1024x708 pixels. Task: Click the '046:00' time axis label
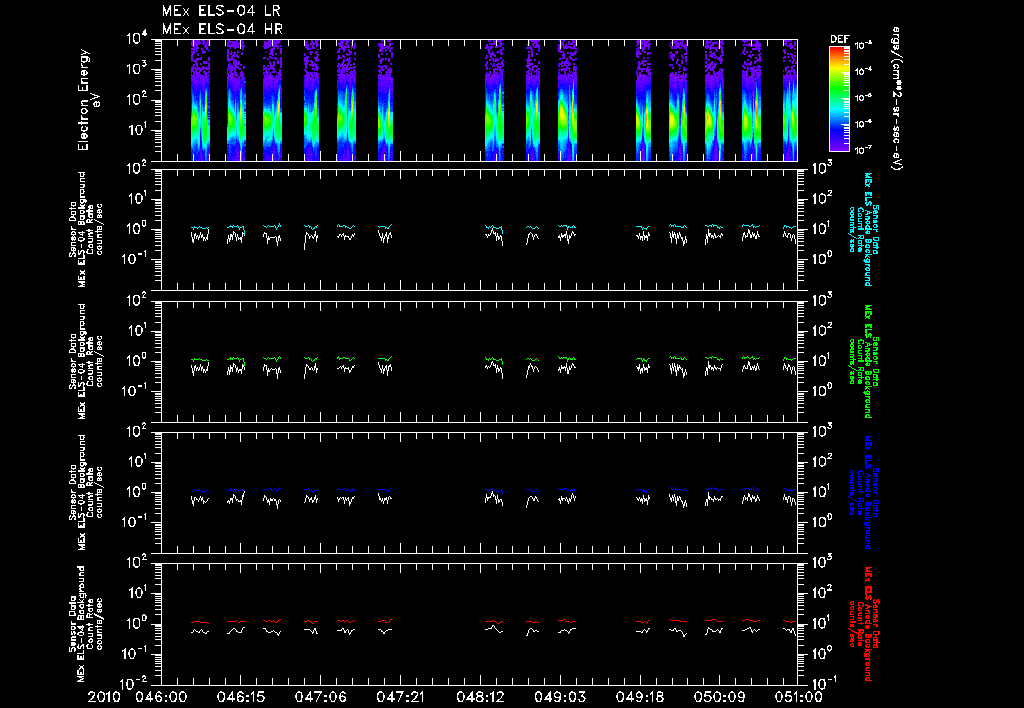(161, 697)
